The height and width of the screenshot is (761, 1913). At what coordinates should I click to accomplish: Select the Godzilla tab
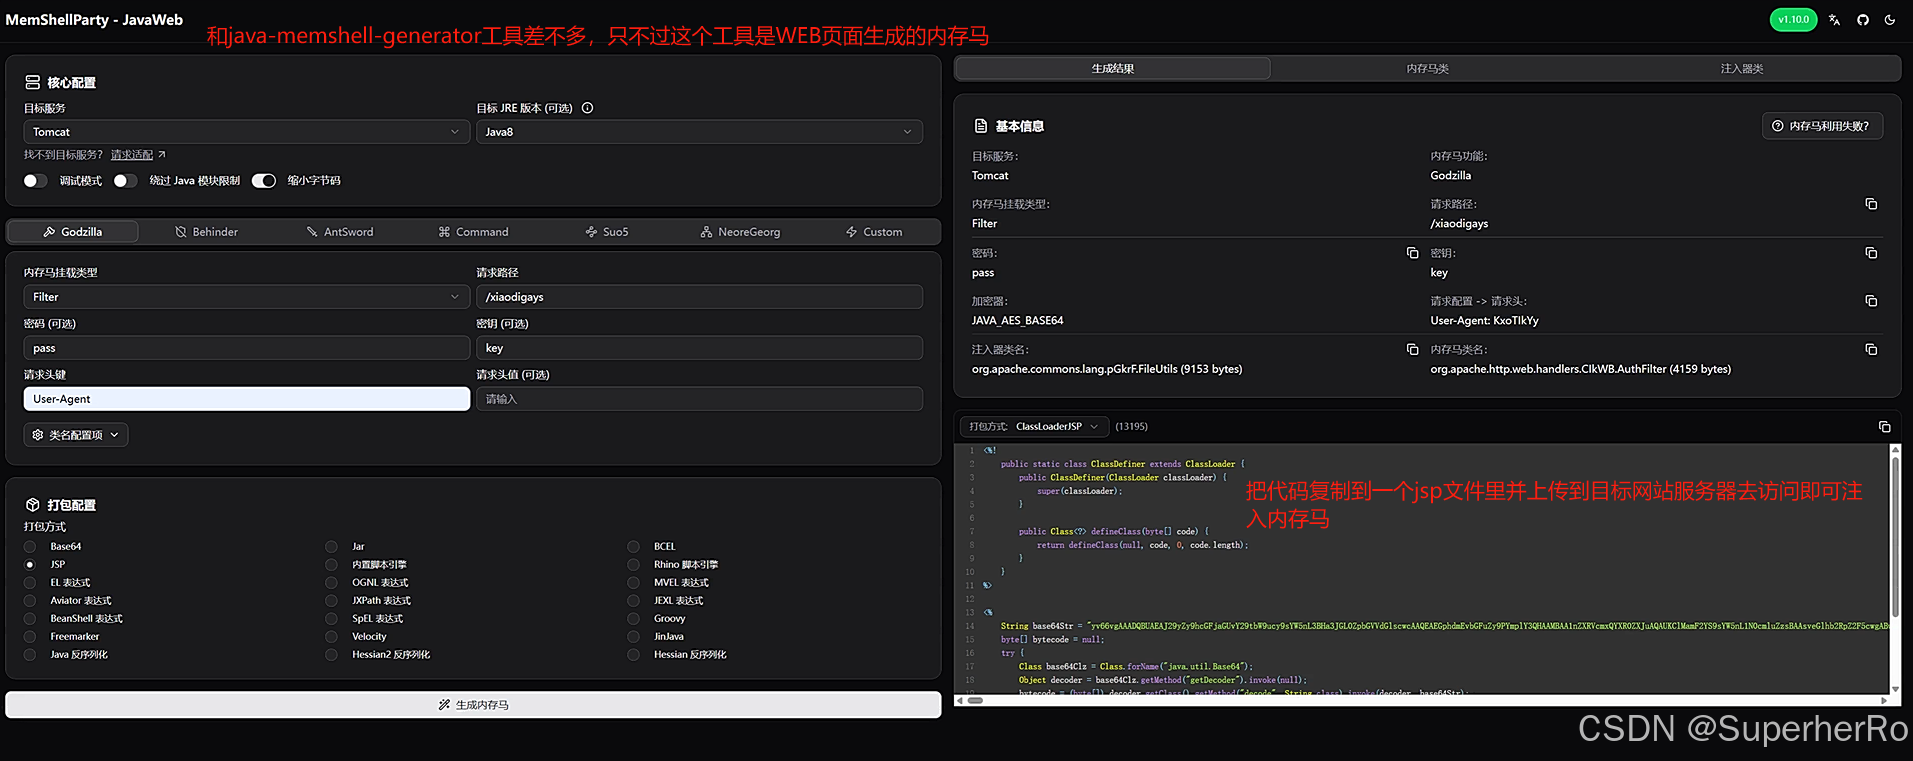coord(73,232)
